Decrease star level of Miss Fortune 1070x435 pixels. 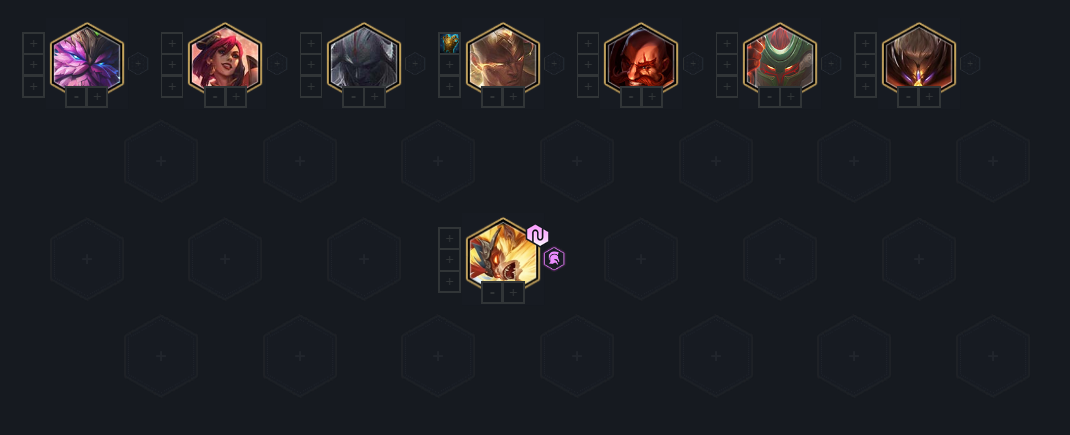215,98
